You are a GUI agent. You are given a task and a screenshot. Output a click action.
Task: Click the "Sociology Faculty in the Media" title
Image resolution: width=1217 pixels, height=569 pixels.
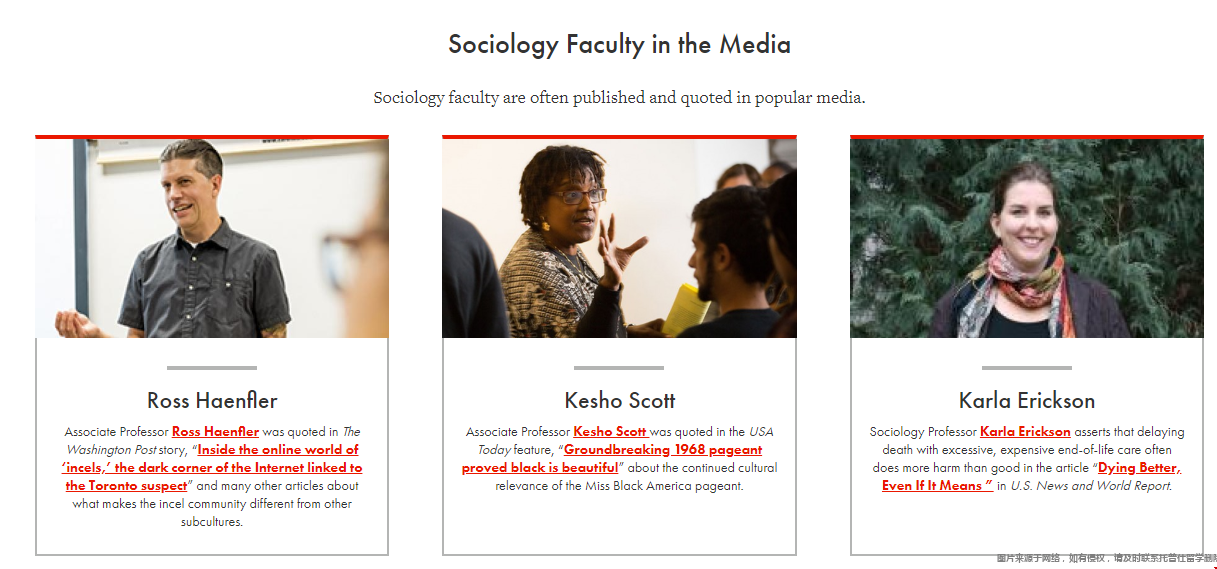point(619,45)
